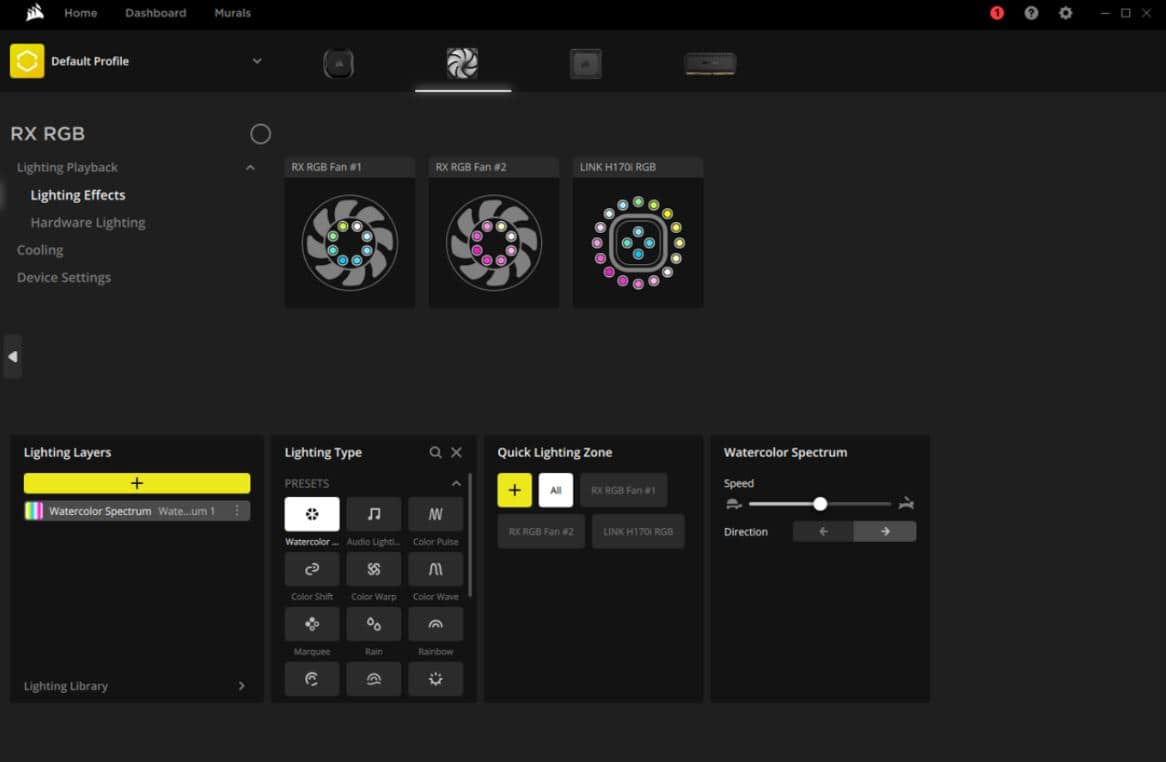Set direction to right arrow

coord(885,532)
